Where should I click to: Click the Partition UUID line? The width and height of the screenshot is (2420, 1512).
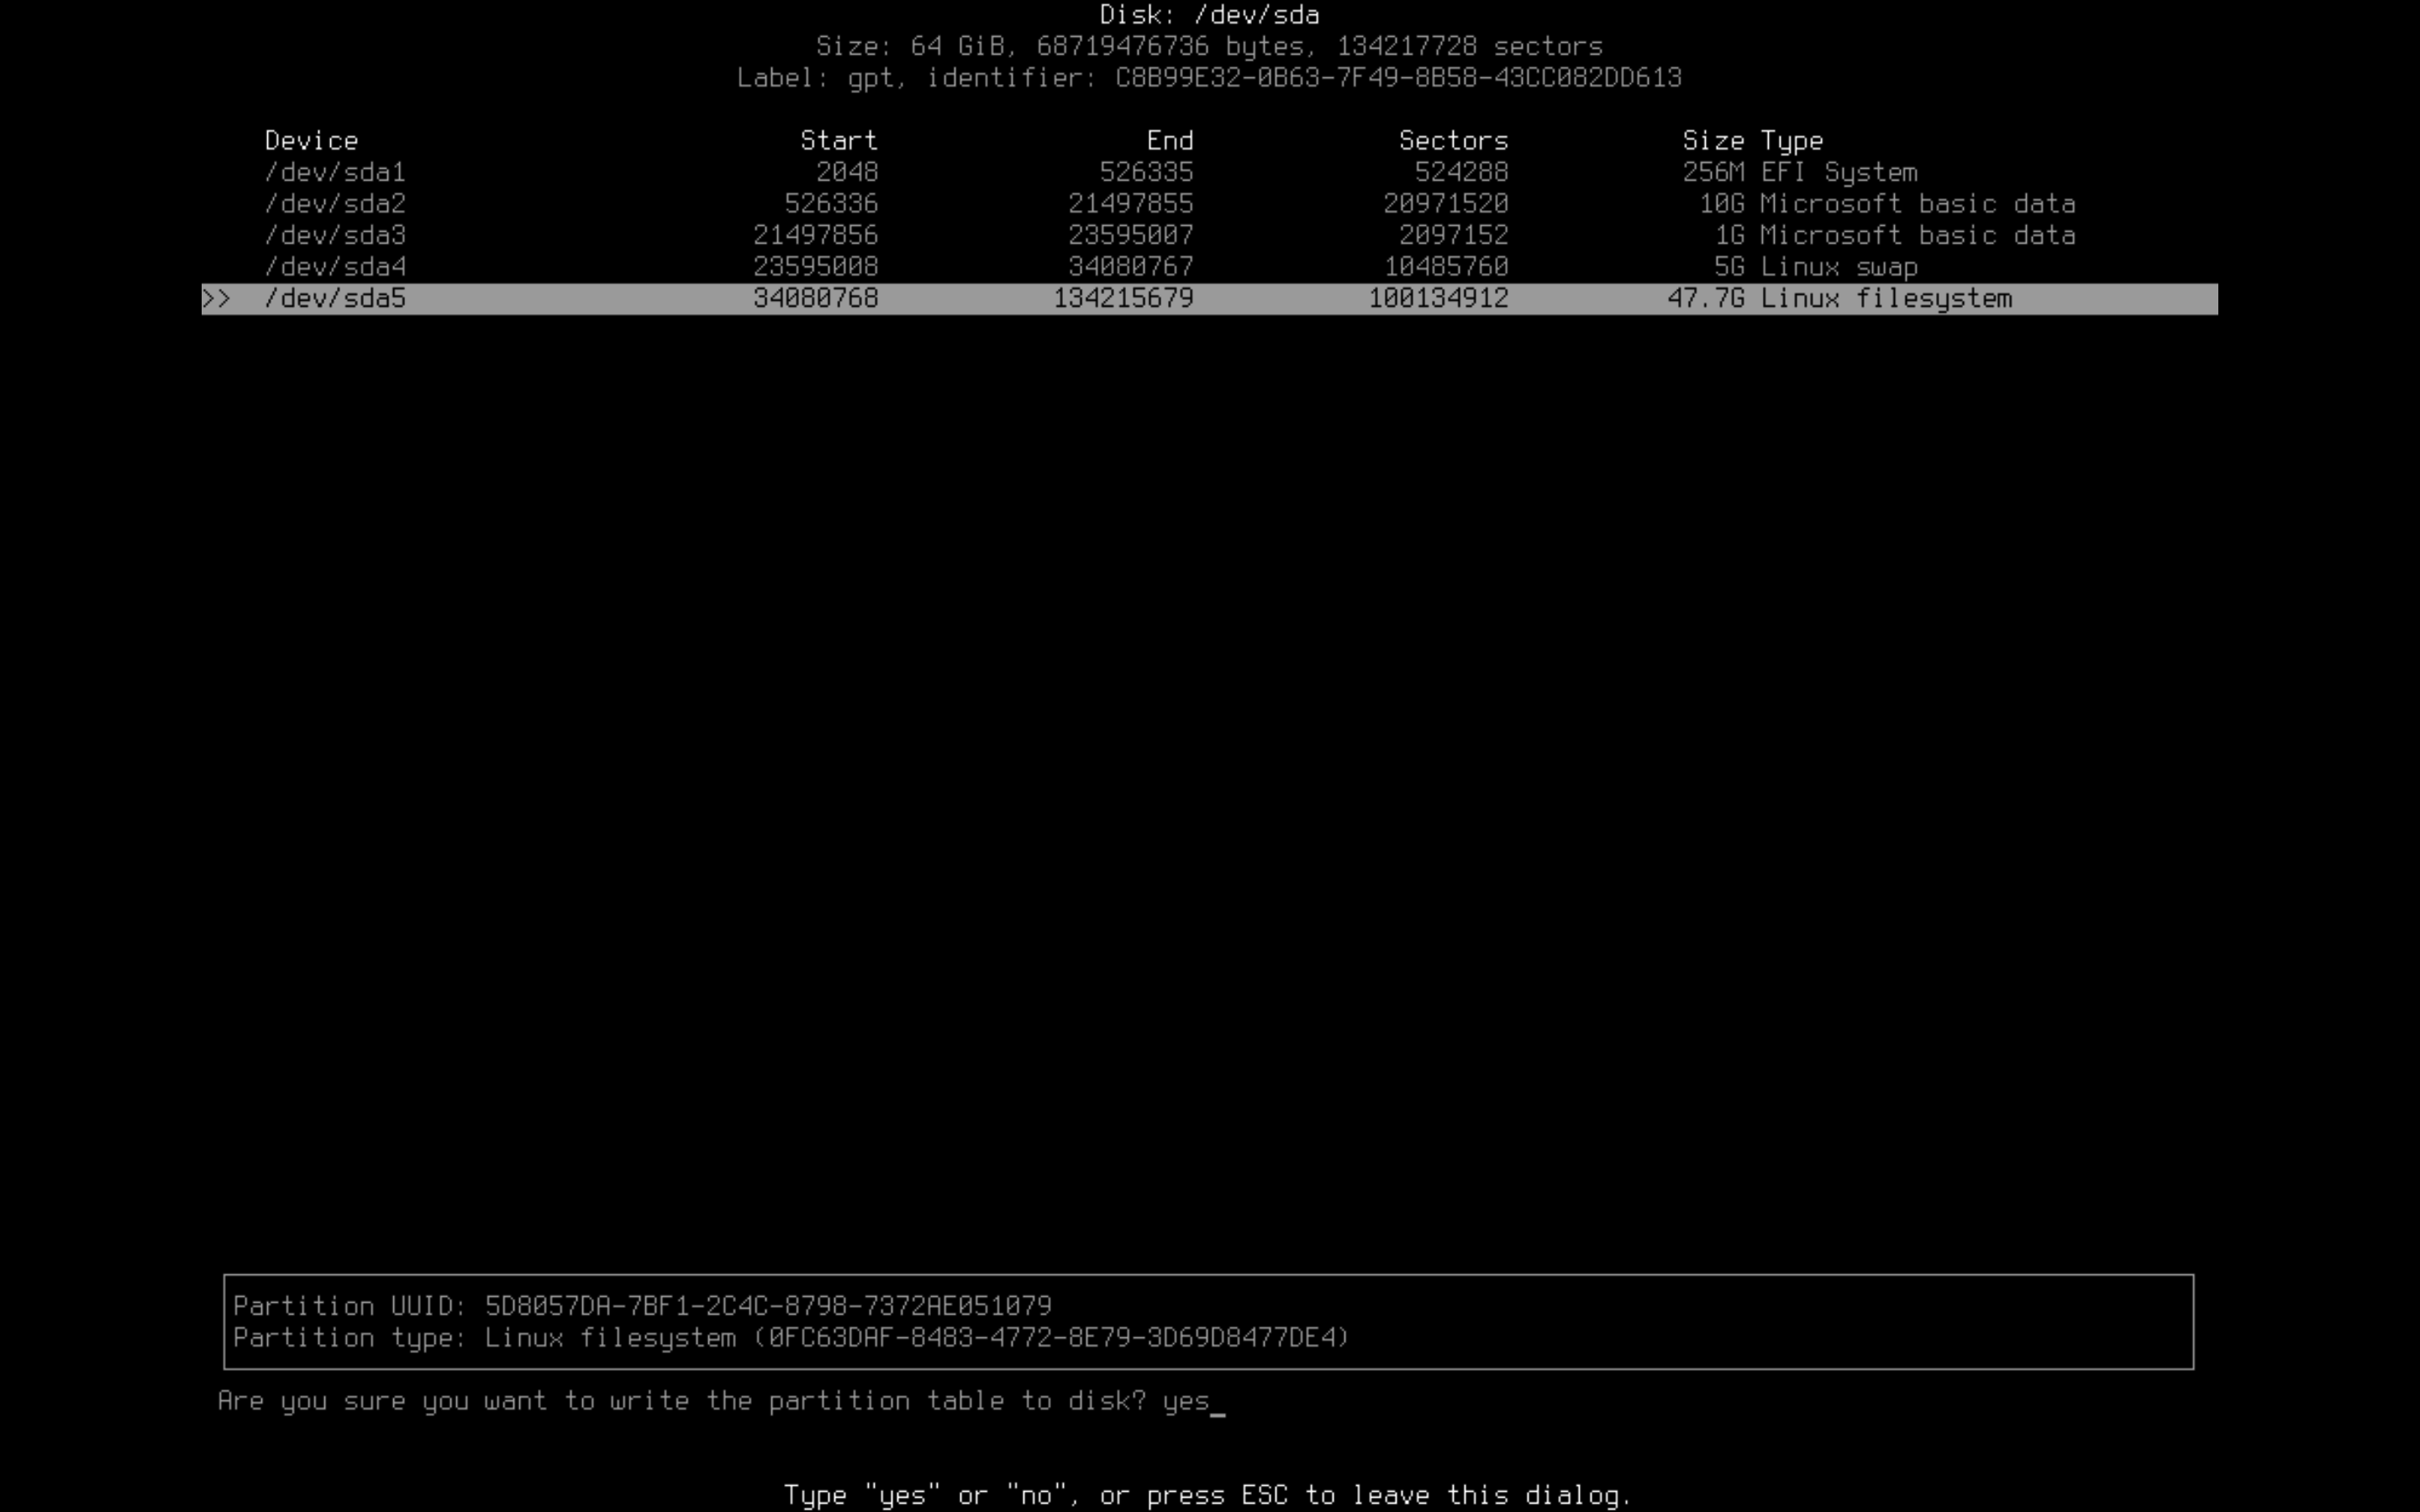click(642, 1306)
